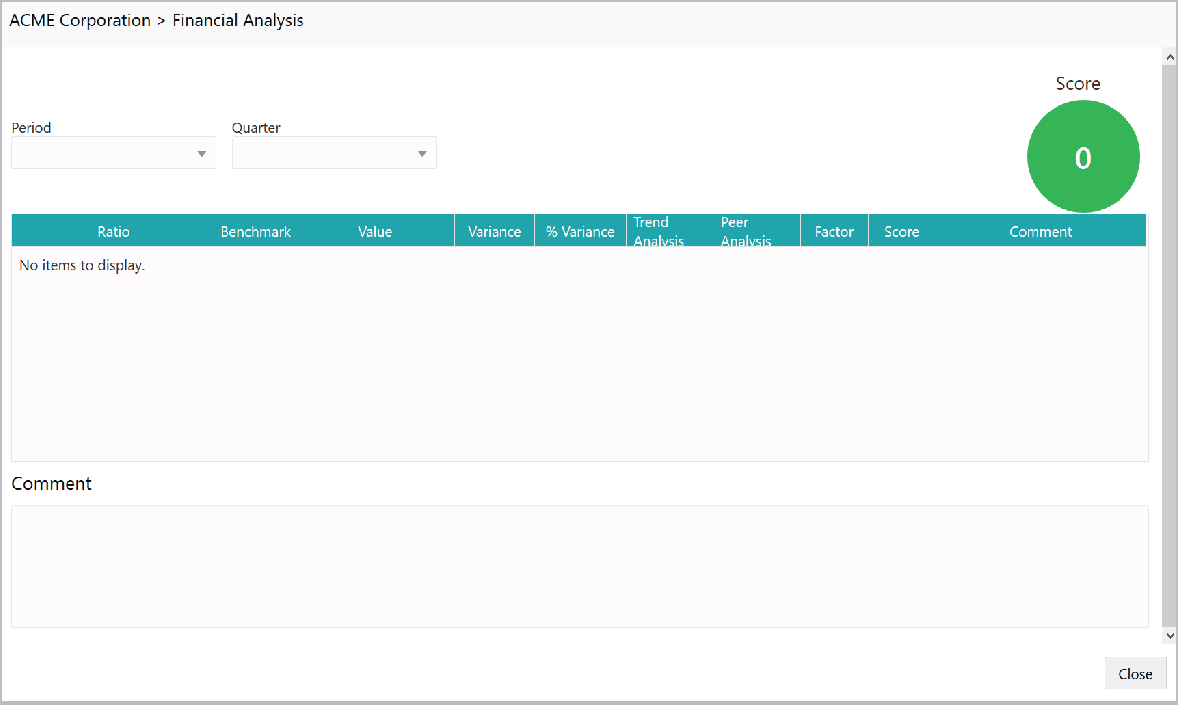Click the No items to display message

[x=80, y=265]
